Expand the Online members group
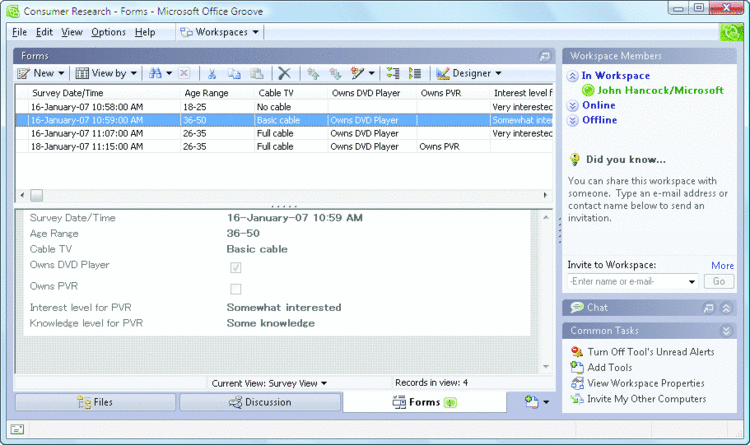Viewport: 750px width, 445px height. [x=573, y=106]
